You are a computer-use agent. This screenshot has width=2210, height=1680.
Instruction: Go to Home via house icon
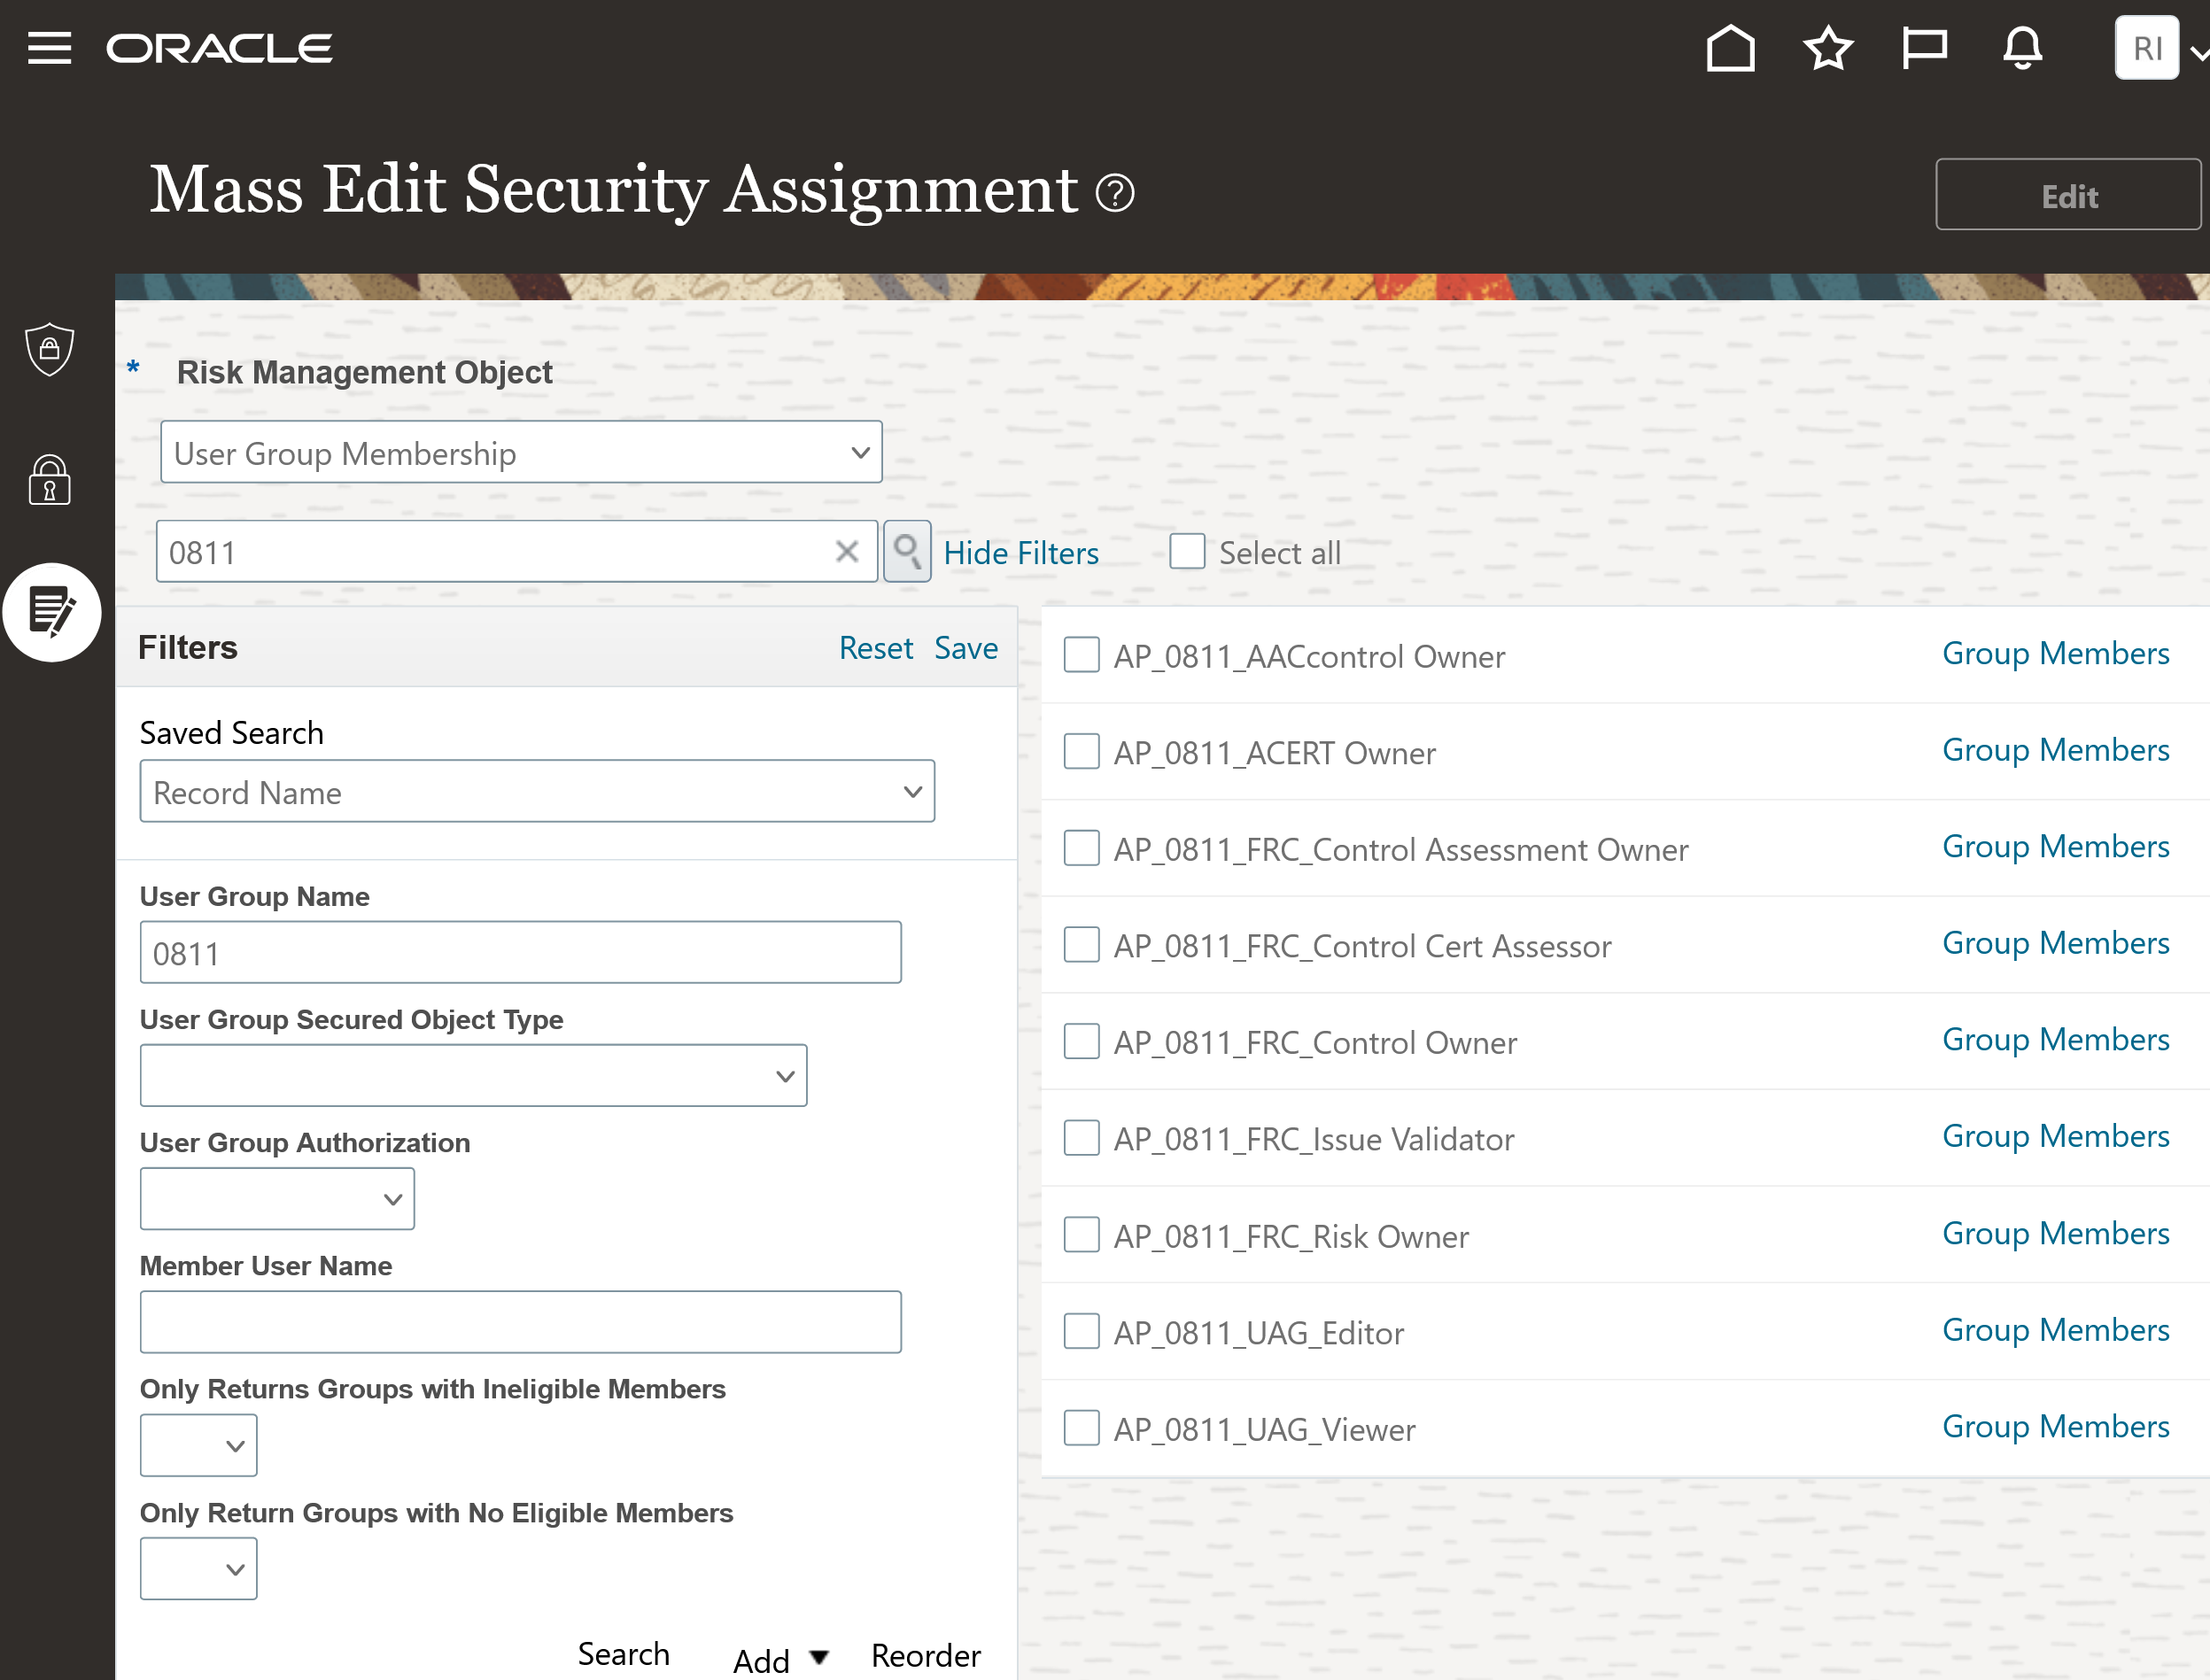click(x=1730, y=48)
